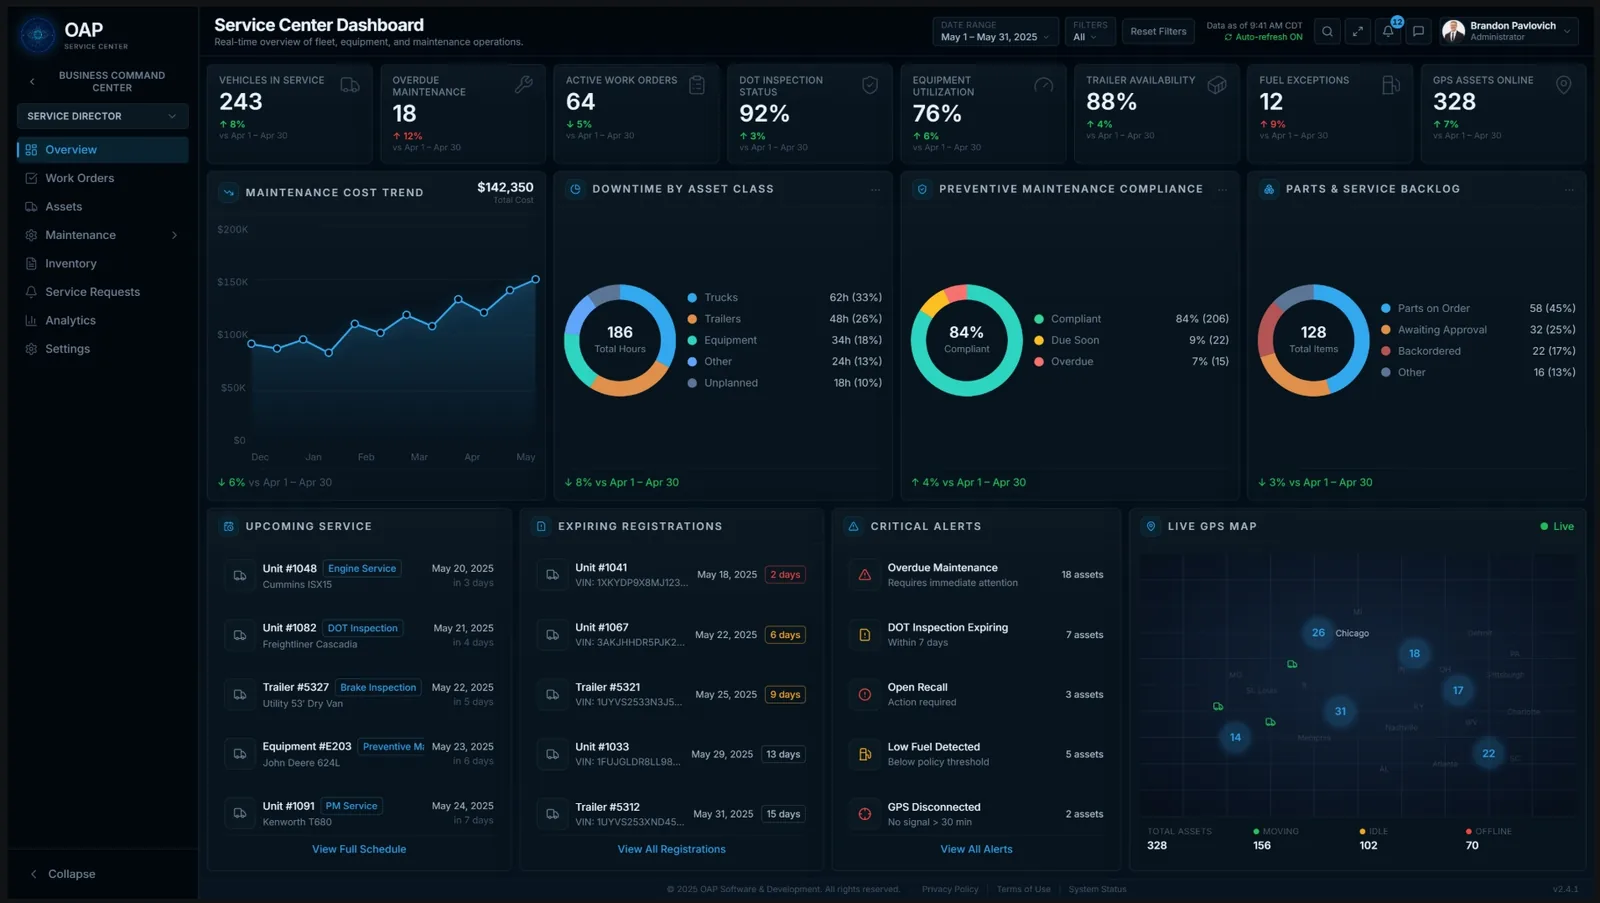Open View Full Schedule link

pos(359,849)
